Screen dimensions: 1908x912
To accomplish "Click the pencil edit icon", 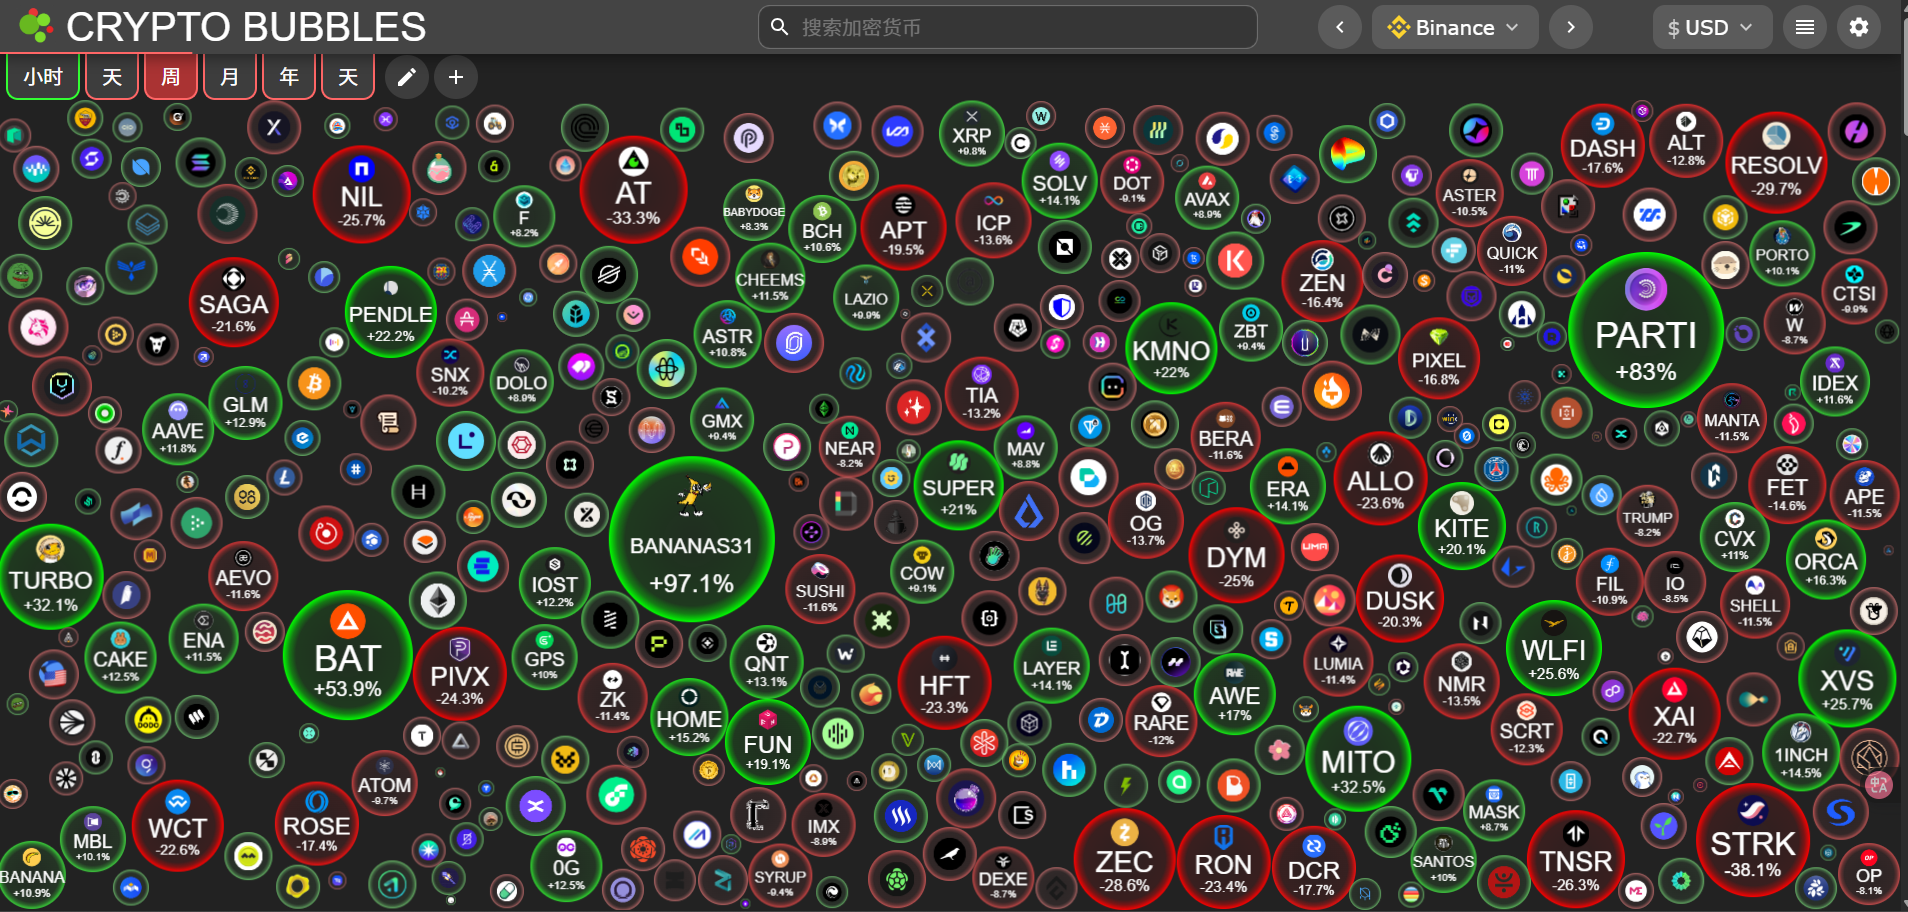I will (x=406, y=77).
